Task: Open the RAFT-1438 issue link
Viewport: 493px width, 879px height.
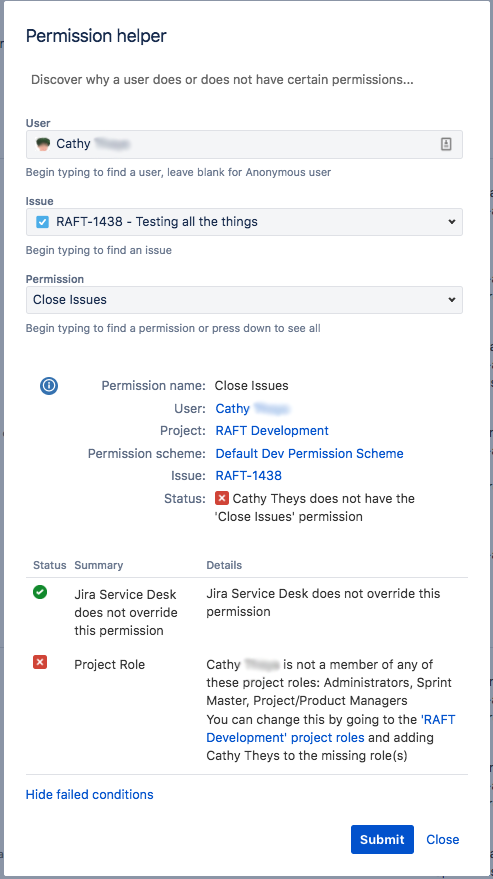Action: click(x=248, y=476)
